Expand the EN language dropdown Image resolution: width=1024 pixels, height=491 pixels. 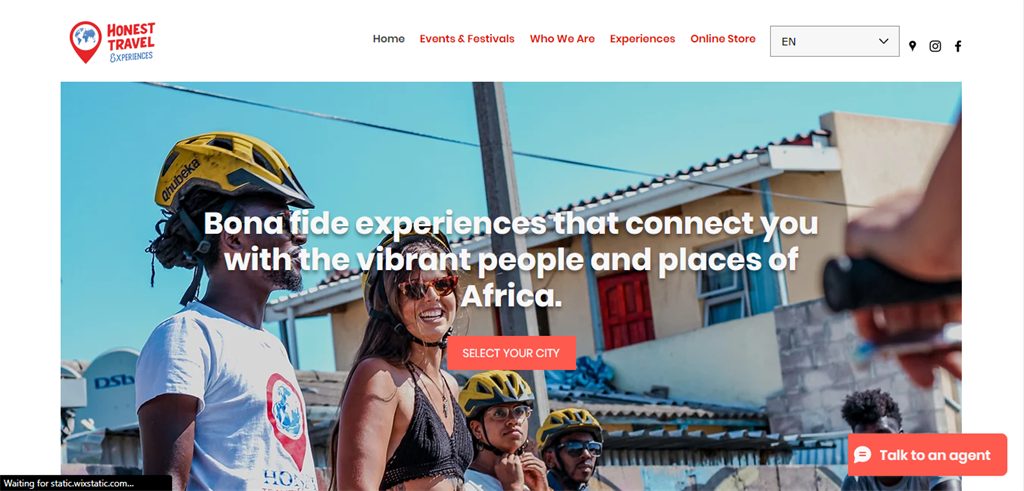point(835,41)
